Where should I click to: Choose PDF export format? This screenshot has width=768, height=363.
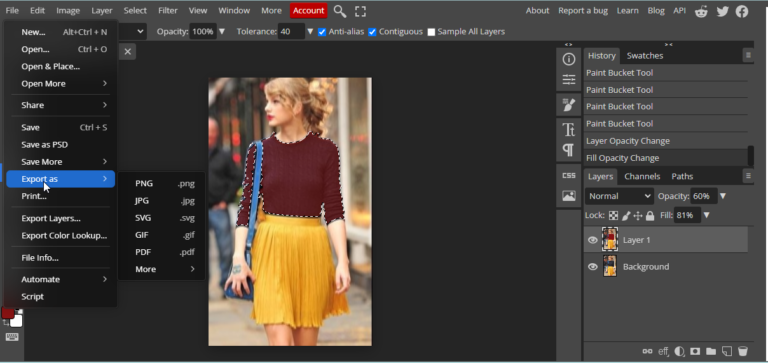(x=162, y=252)
